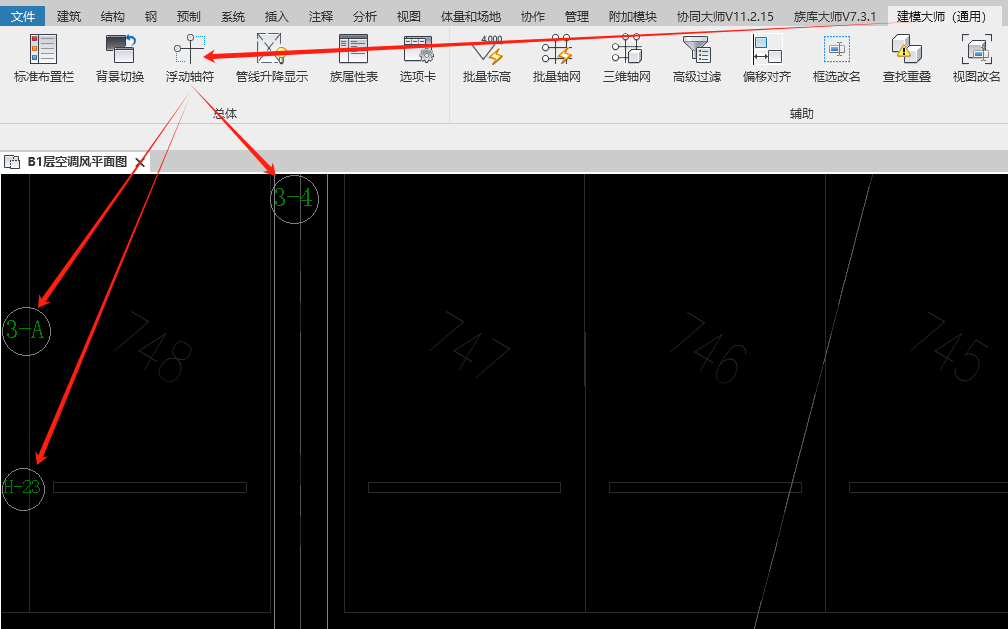Open the 协同大师V11.2.15 tab
The image size is (1008, 629).
725,17
